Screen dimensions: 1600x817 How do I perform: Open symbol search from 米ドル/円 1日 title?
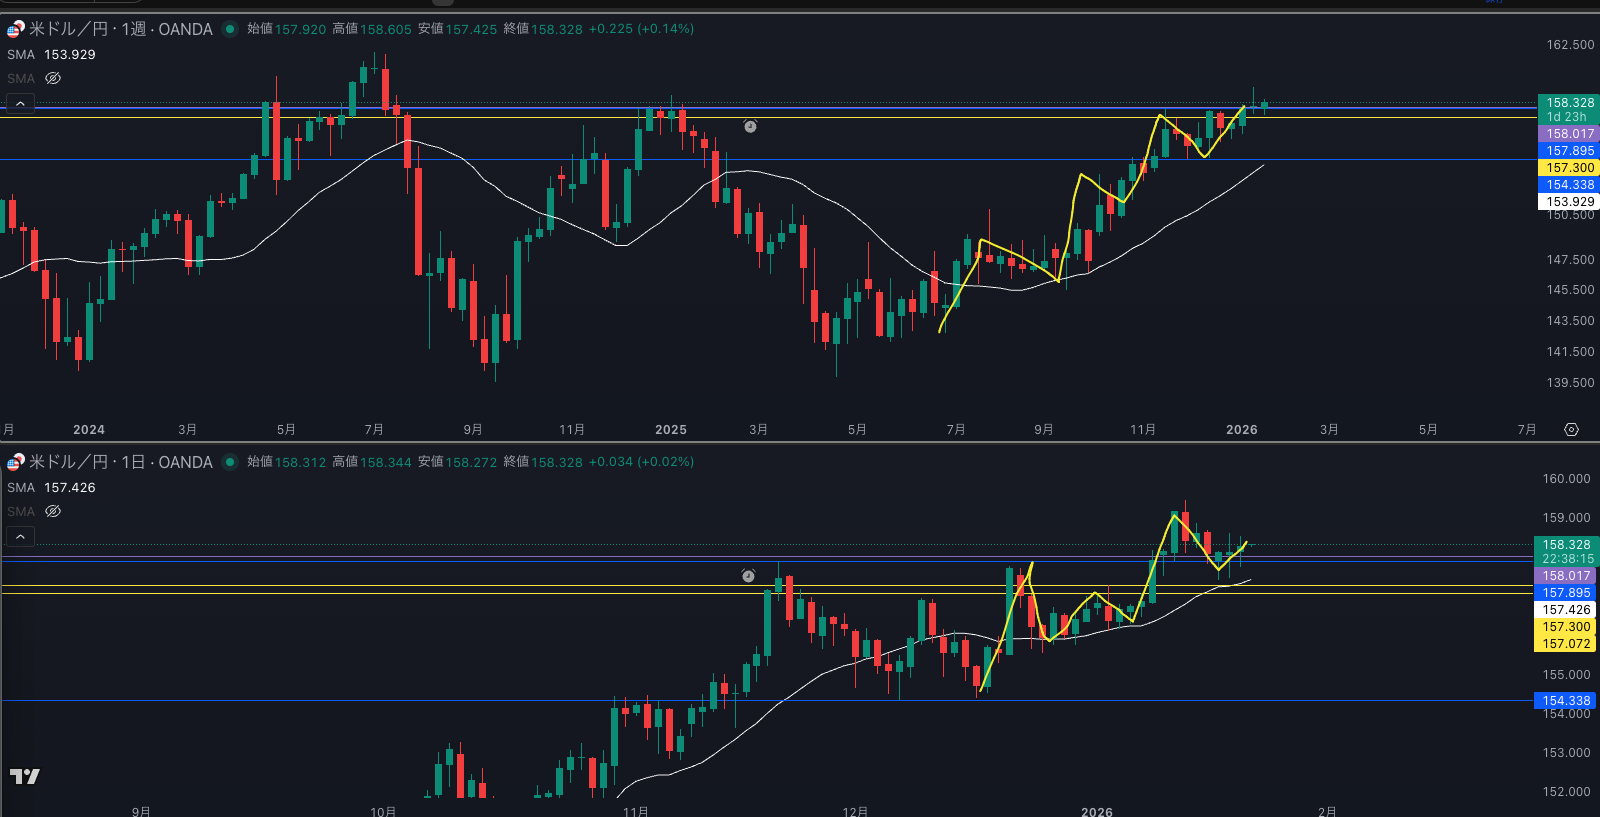(120, 462)
